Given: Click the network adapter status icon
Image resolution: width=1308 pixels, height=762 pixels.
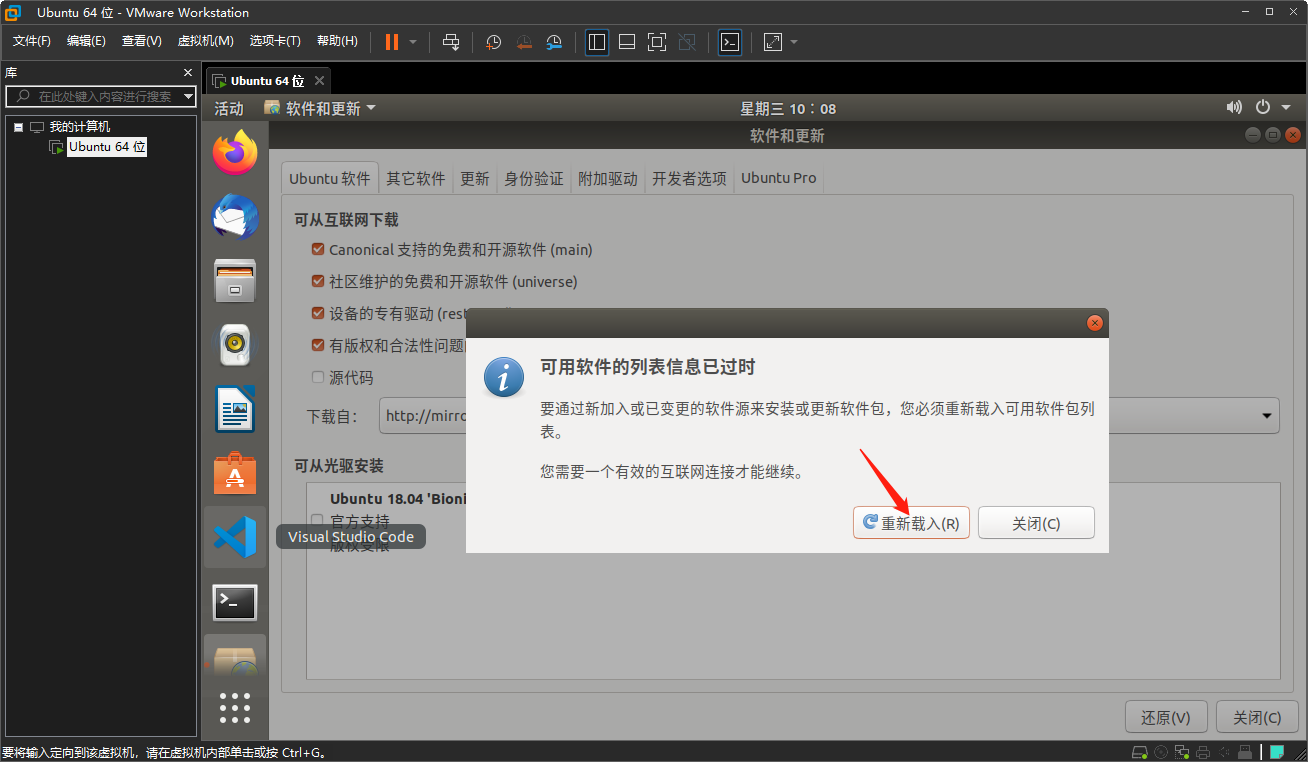Looking at the screenshot, I should tap(1184, 752).
